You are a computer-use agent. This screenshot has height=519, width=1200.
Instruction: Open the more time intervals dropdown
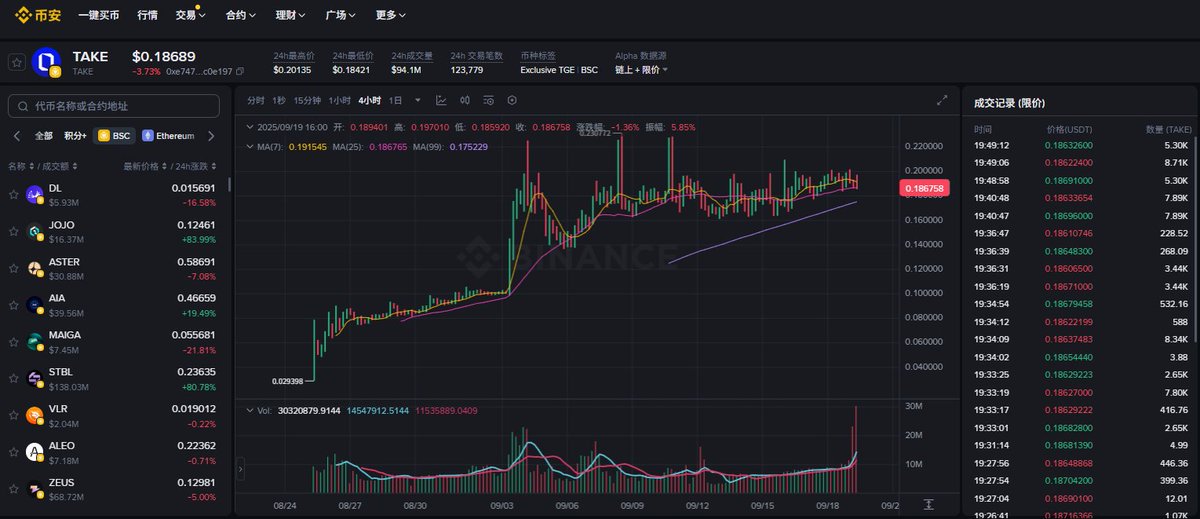pos(418,101)
